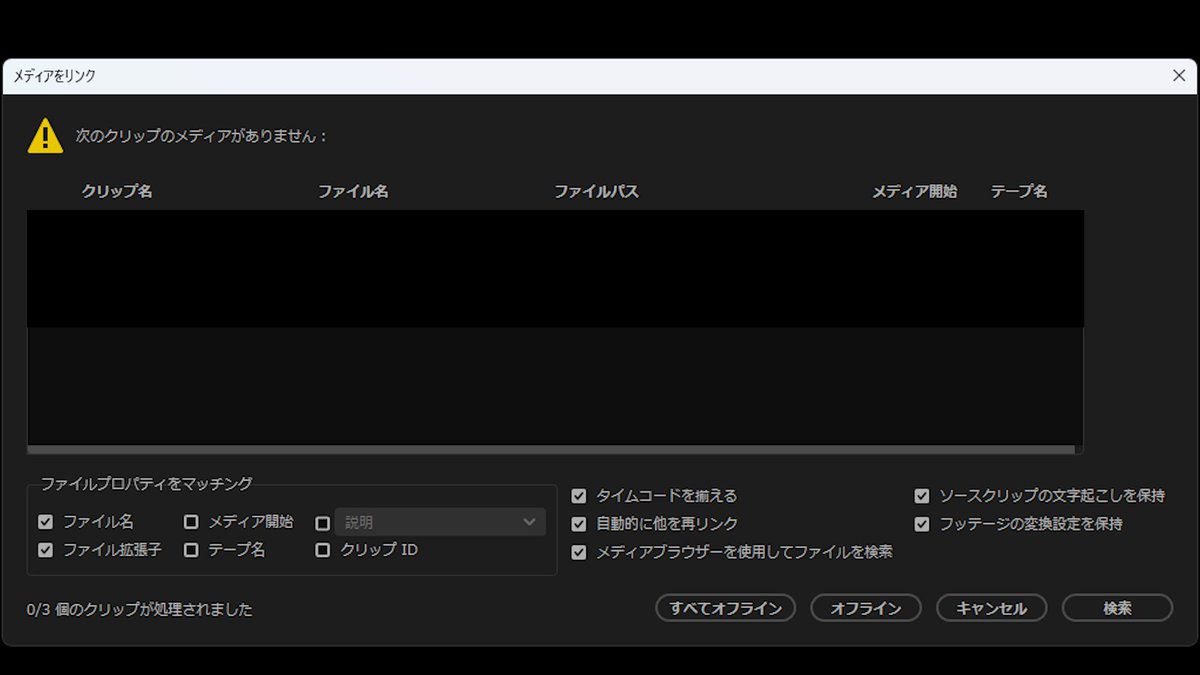Viewport: 1200px width, 675px height.
Task: Disable フッテージの変換設定を保持 option
Action: (x=921, y=523)
